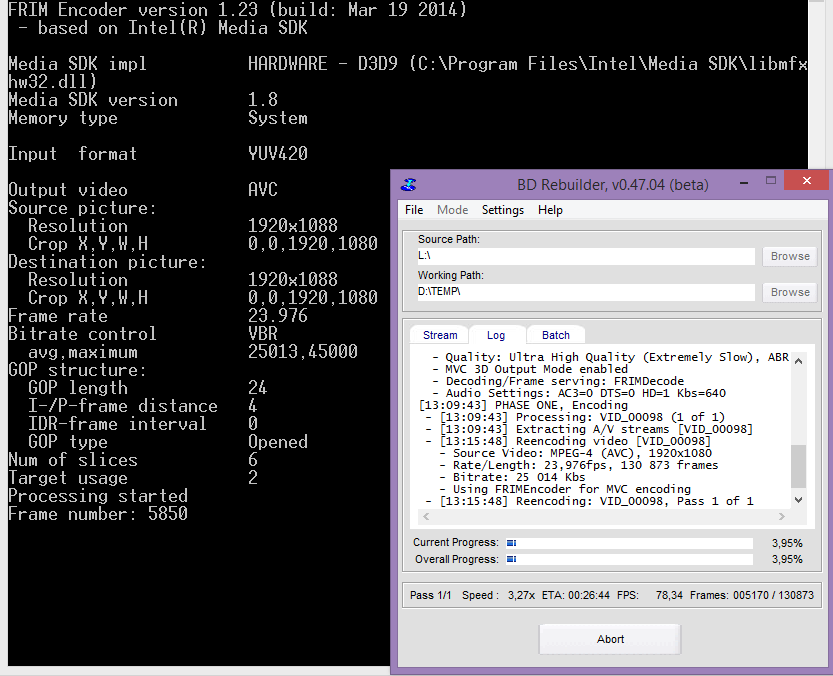Viewport: 833px width, 676px height.
Task: Switch to the Stream tab
Action: point(440,335)
